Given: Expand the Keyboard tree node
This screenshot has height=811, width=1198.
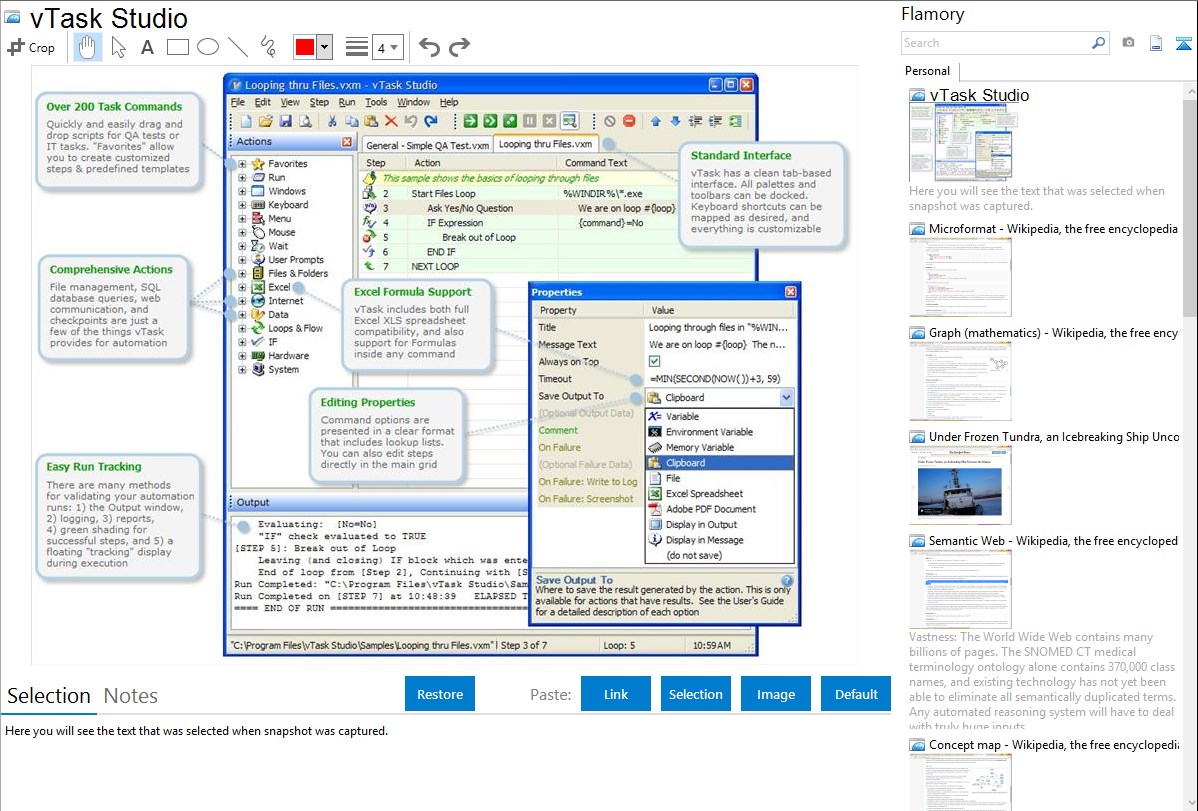Looking at the screenshot, I should click(242, 205).
